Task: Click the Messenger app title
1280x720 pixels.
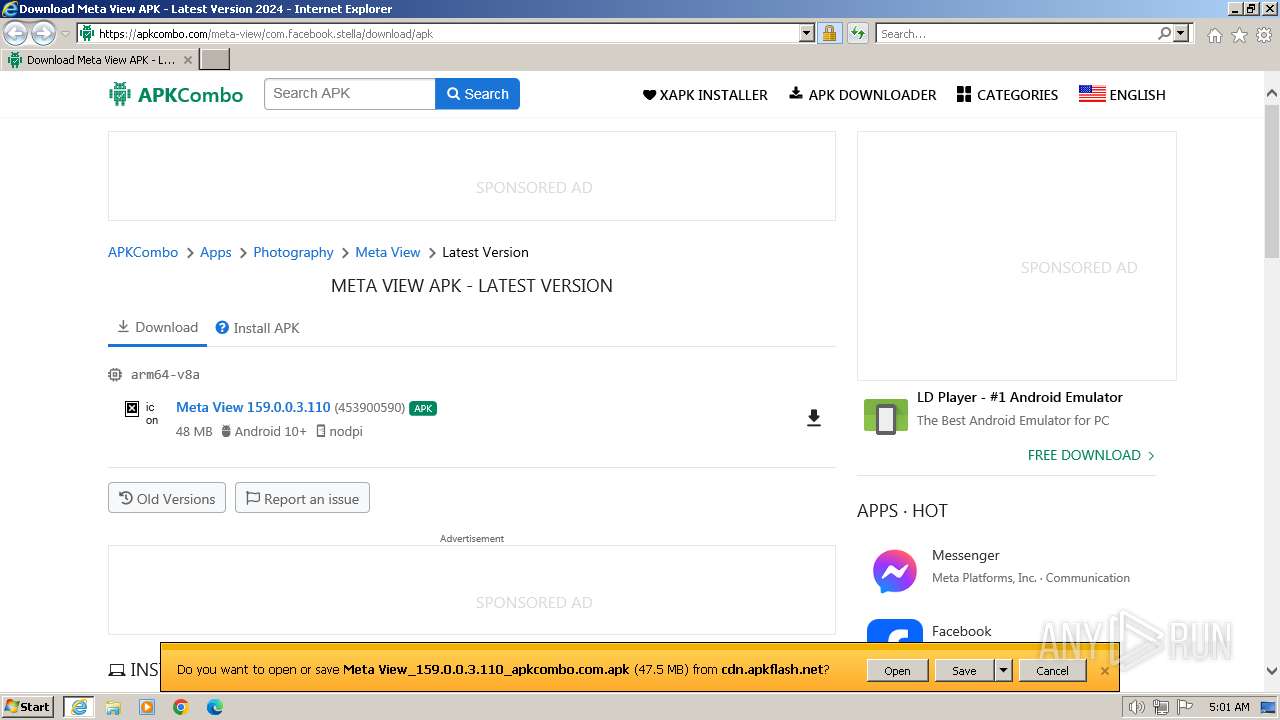Action: pos(965,555)
